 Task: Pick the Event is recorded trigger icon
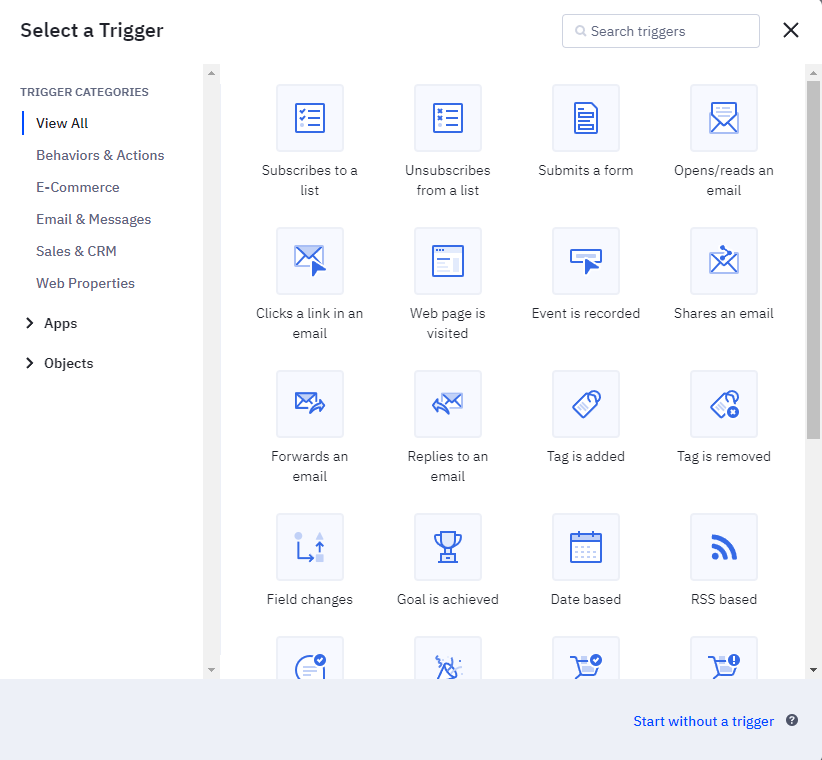(586, 261)
